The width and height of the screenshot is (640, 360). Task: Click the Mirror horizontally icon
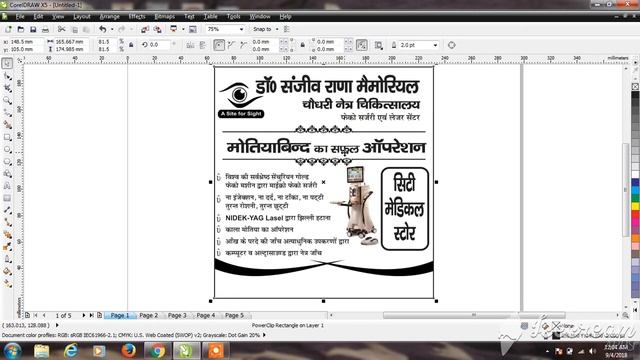click(190, 45)
